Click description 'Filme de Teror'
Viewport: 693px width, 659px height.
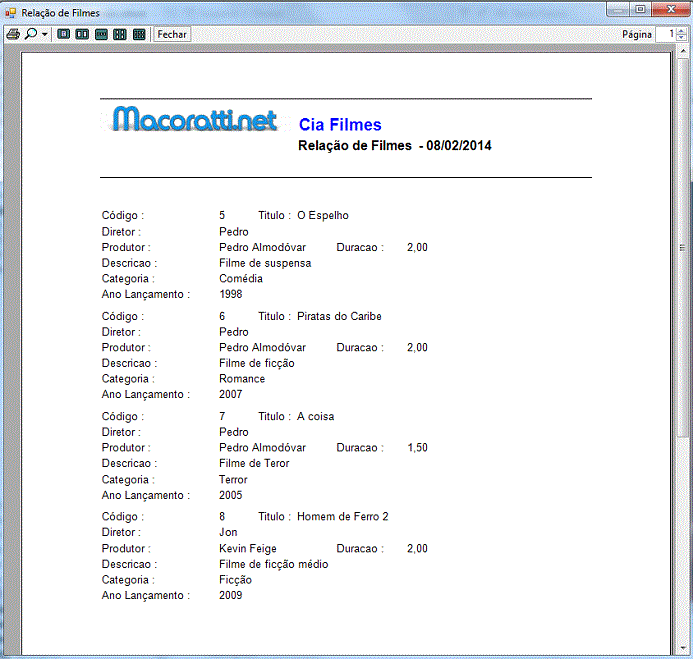tap(254, 463)
